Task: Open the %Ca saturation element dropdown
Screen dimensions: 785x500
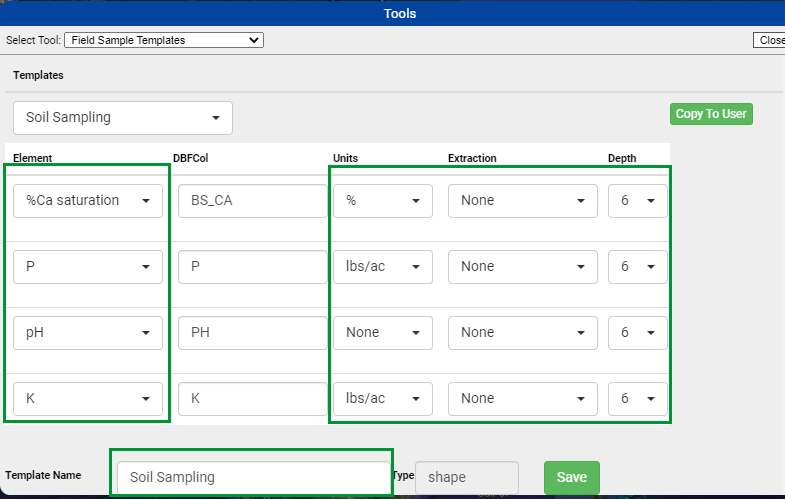Action: click(88, 201)
